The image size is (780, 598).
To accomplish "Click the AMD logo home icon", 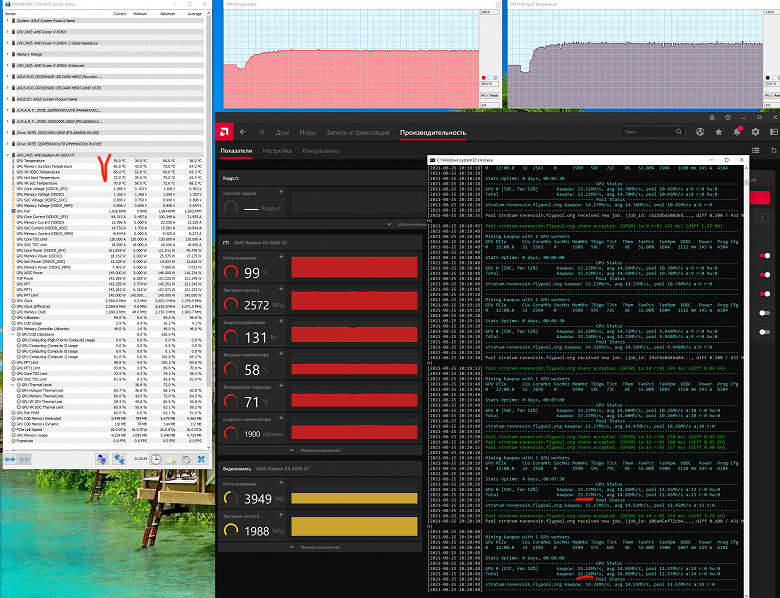I will [224, 132].
